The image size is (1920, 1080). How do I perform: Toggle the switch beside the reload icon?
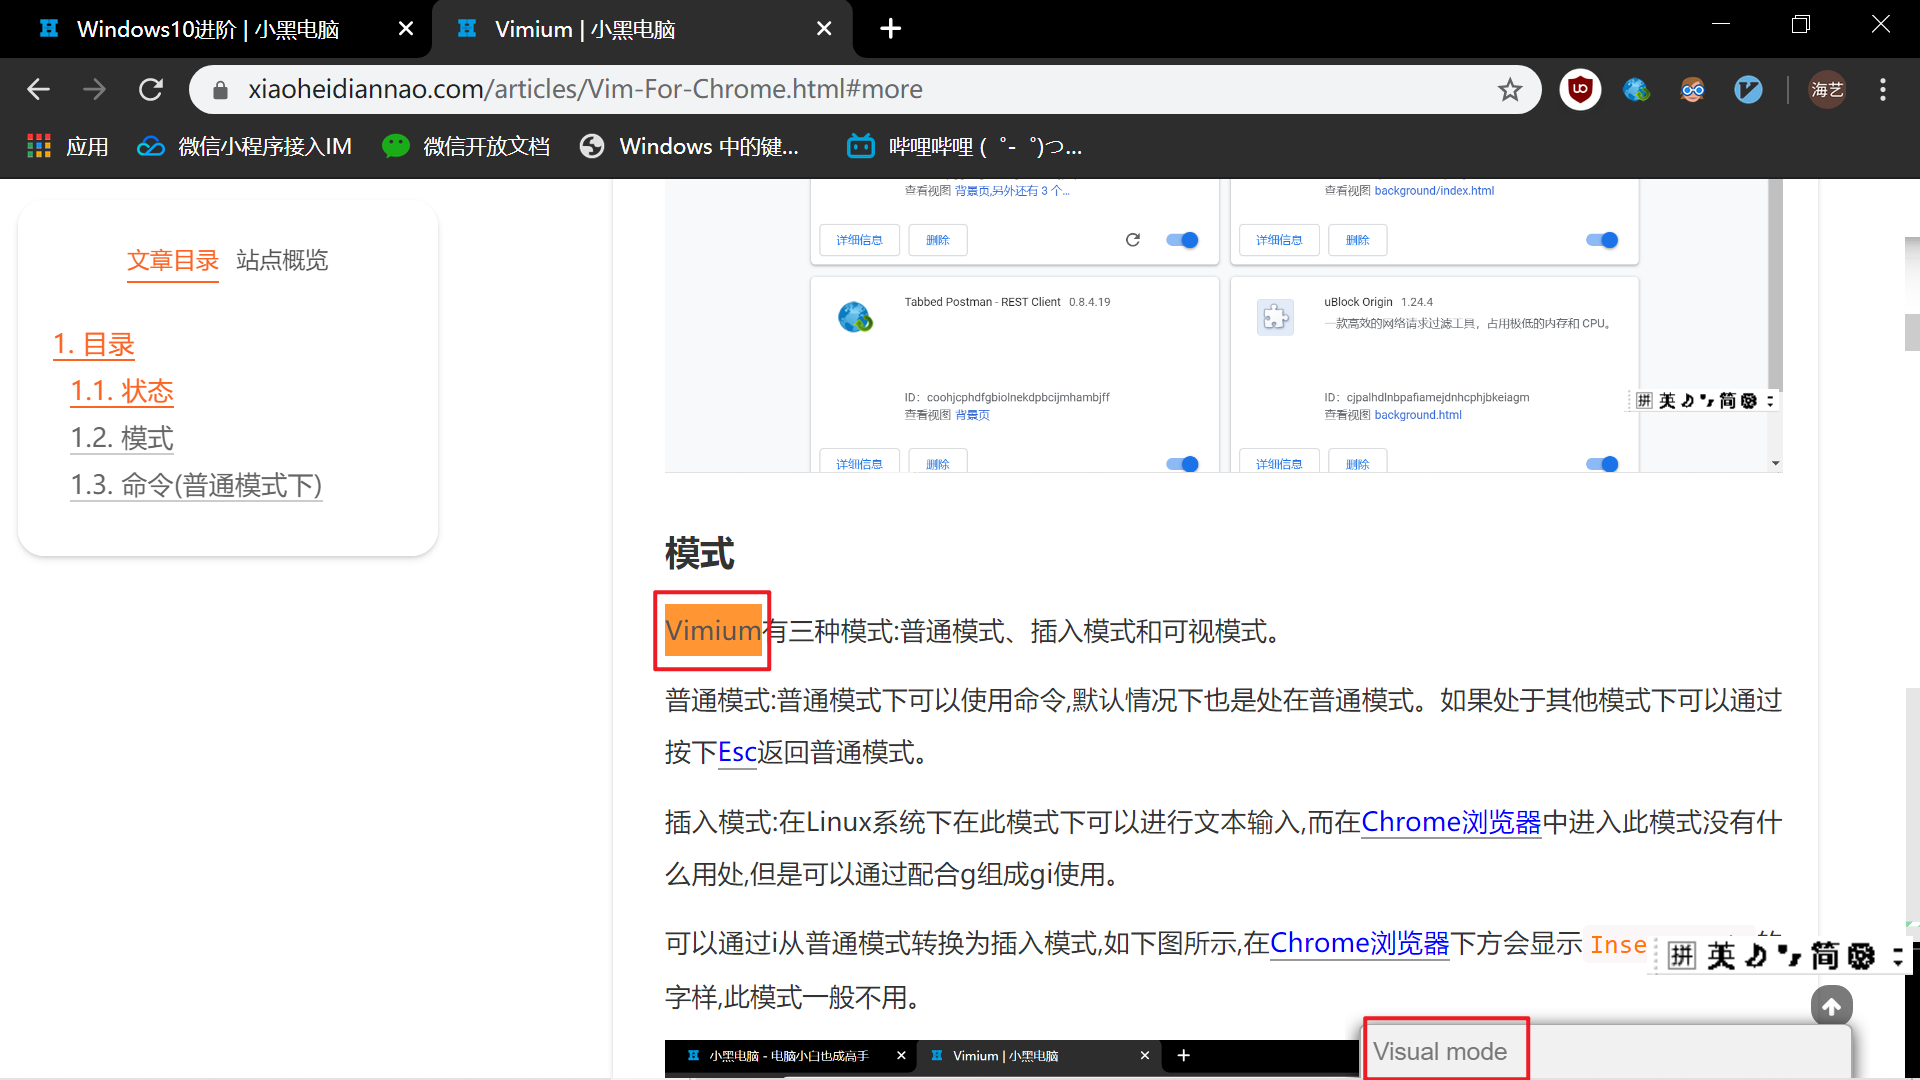pyautogui.click(x=1182, y=240)
